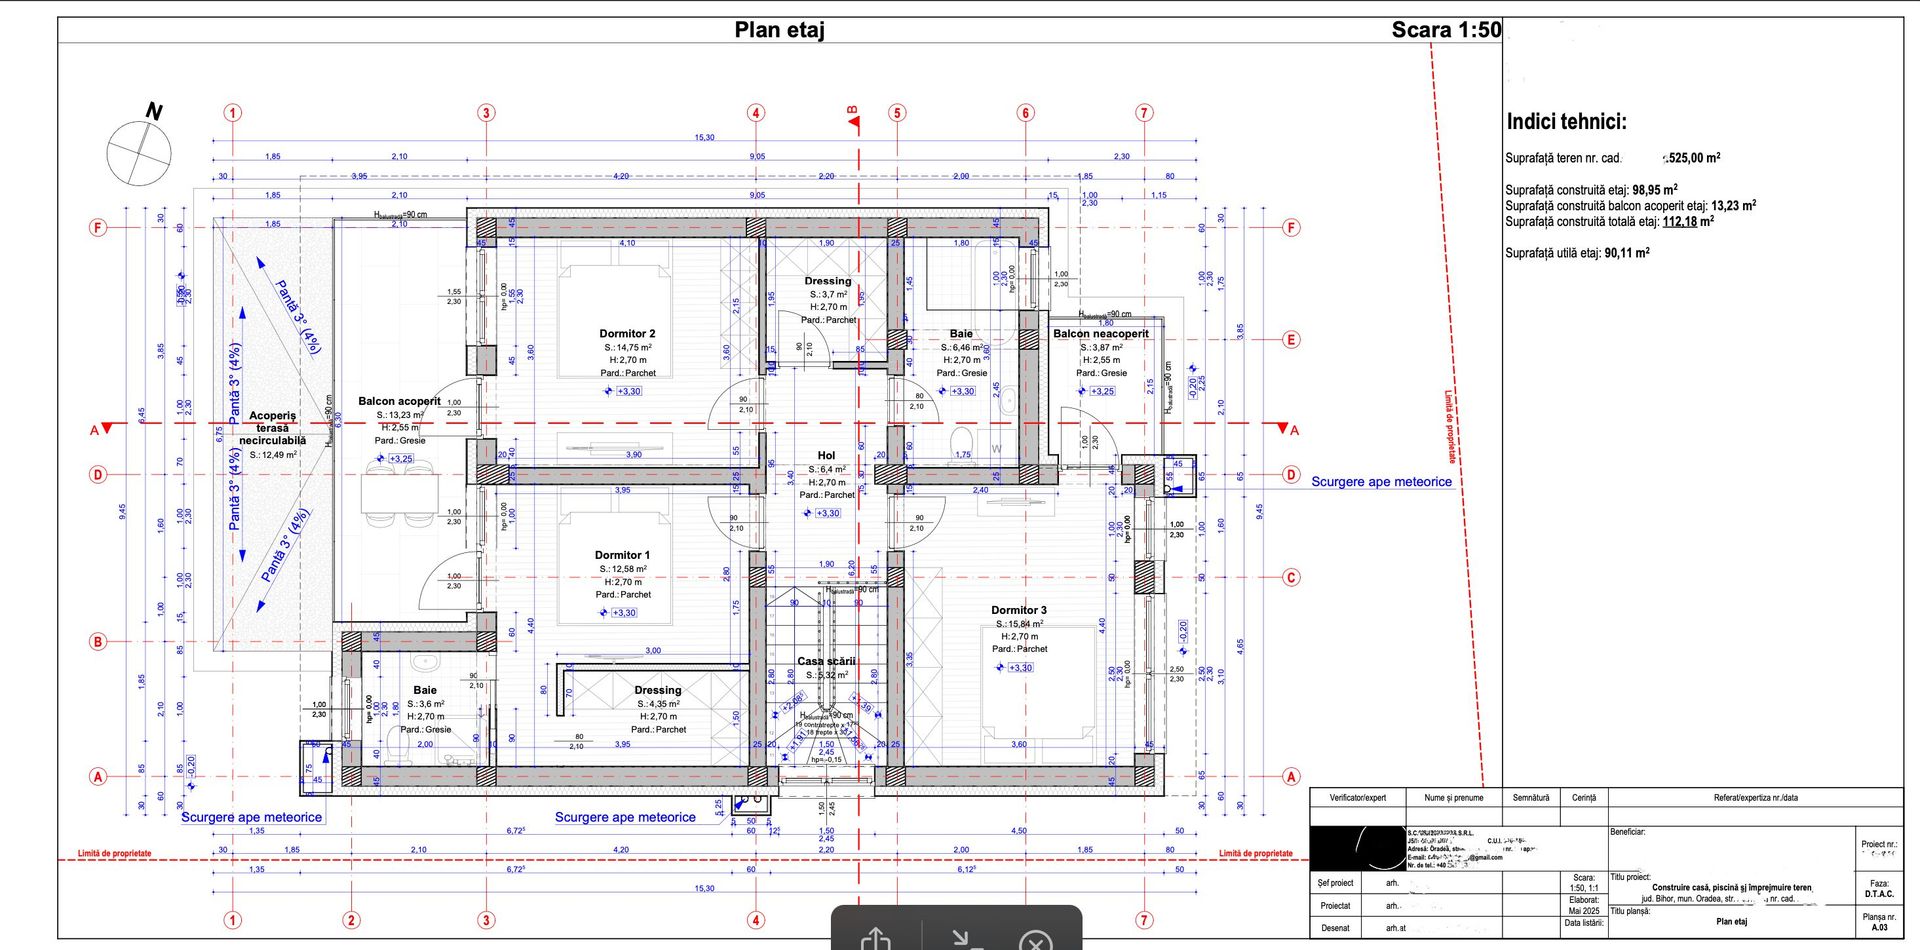The height and width of the screenshot is (950, 1920).
Task: Click the Acoperiș terasă necirculabilă label
Action: click(x=272, y=428)
